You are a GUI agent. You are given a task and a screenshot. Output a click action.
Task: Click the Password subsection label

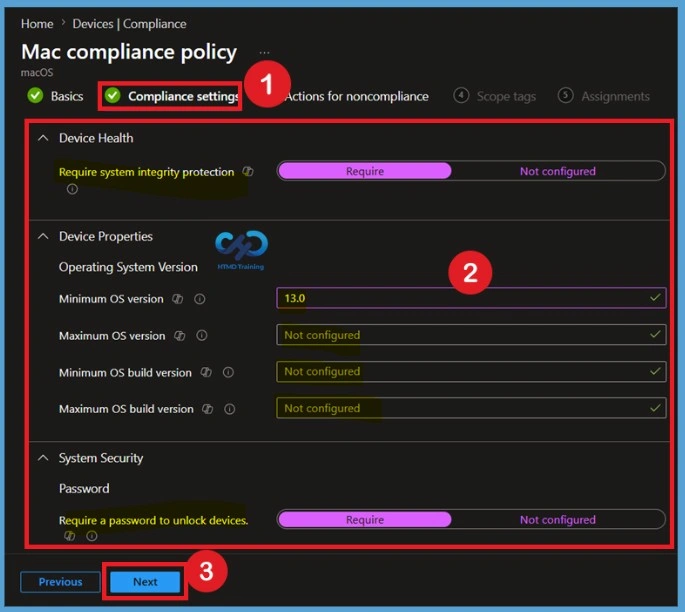click(x=84, y=488)
